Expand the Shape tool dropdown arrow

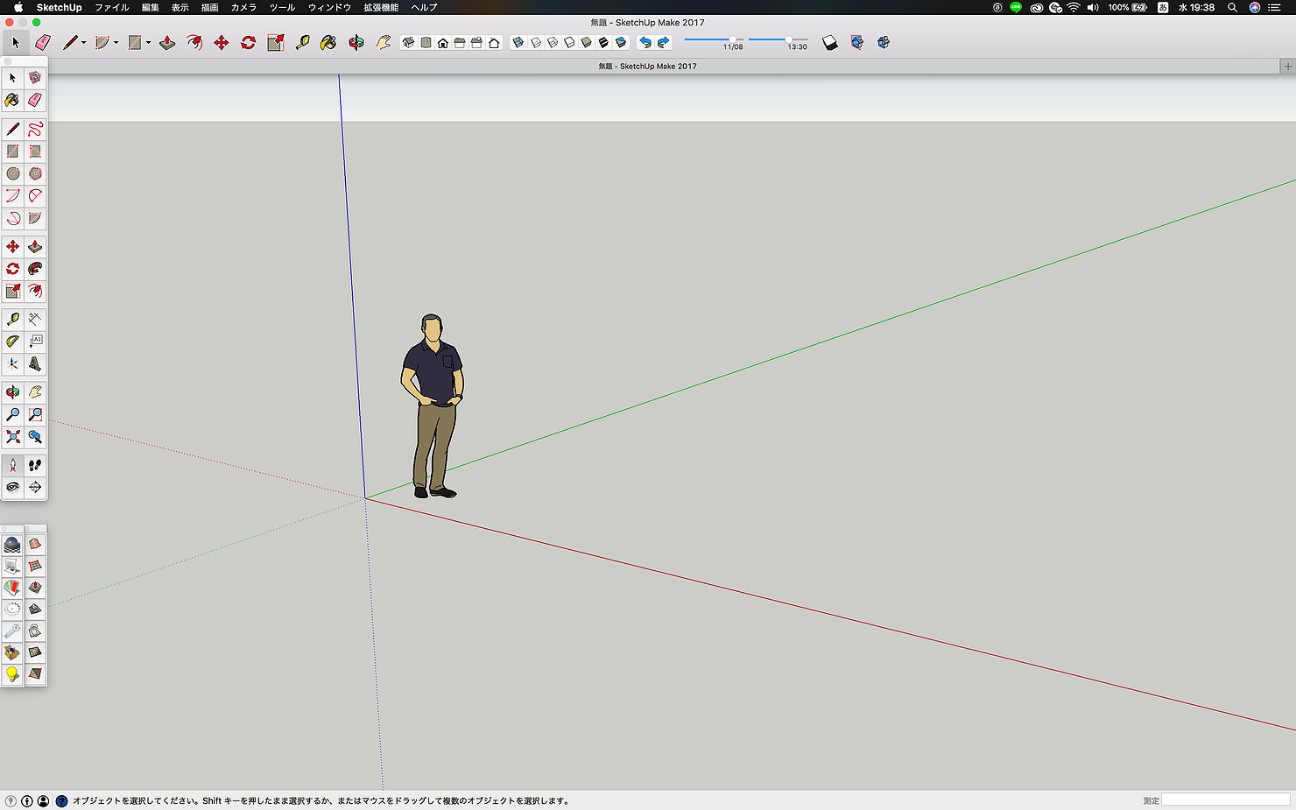pyautogui.click(x=148, y=43)
